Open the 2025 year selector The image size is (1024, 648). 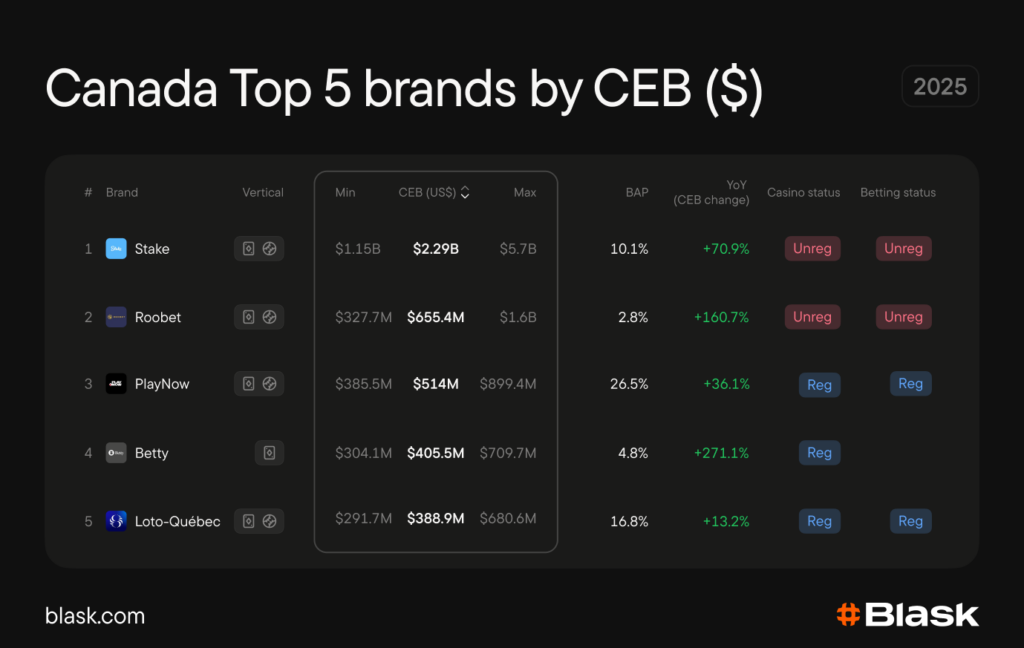[x=939, y=86]
